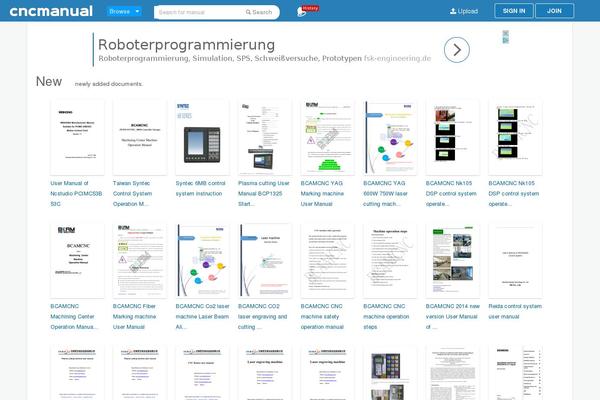
Task: Click the cncmanual logo
Action: [51, 11]
